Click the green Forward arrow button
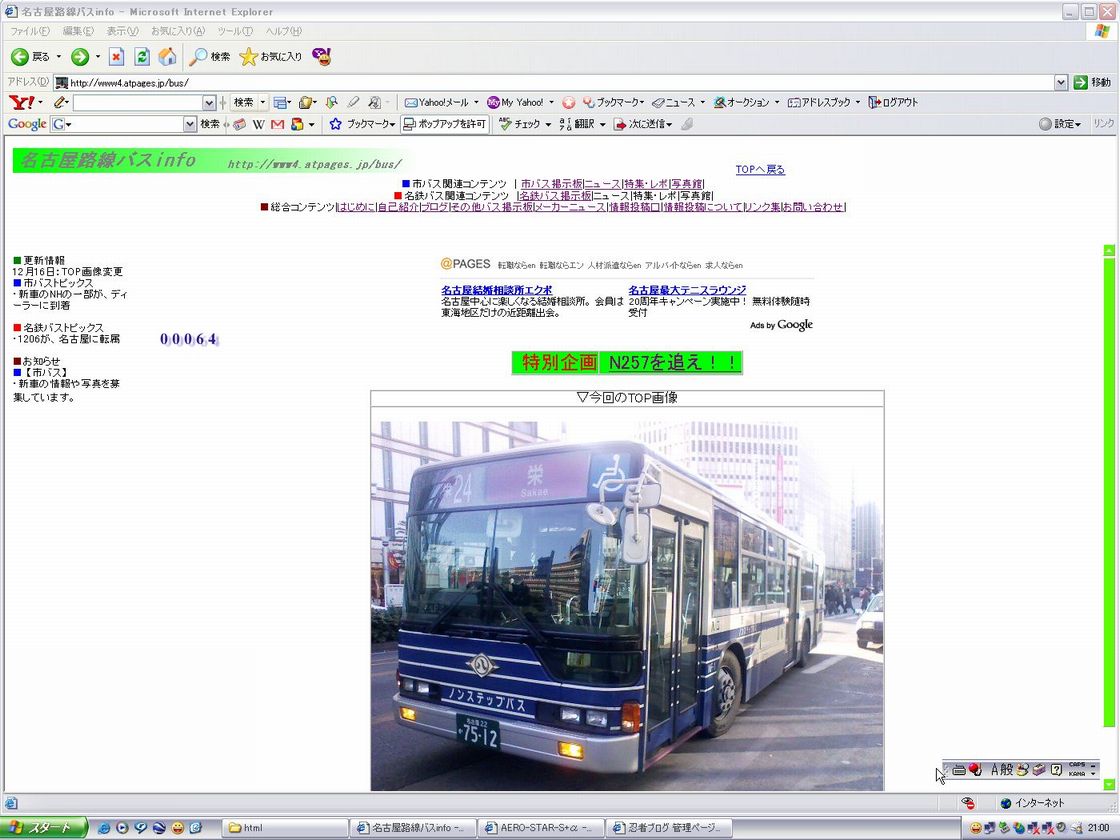The height and width of the screenshot is (840, 1120). coord(80,56)
